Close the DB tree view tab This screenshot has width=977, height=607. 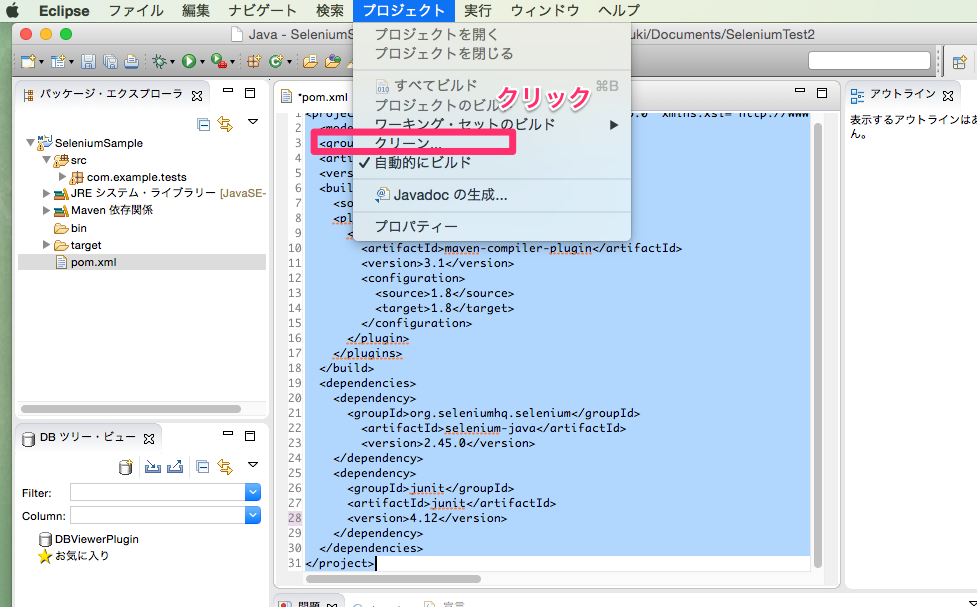[x=149, y=439]
